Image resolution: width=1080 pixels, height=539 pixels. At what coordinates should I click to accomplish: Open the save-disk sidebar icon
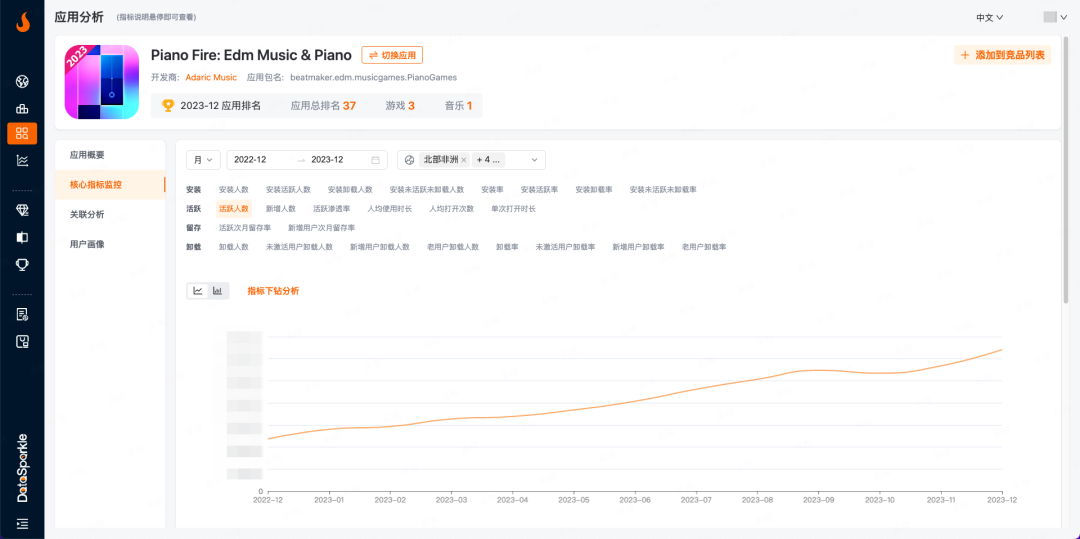(22, 341)
